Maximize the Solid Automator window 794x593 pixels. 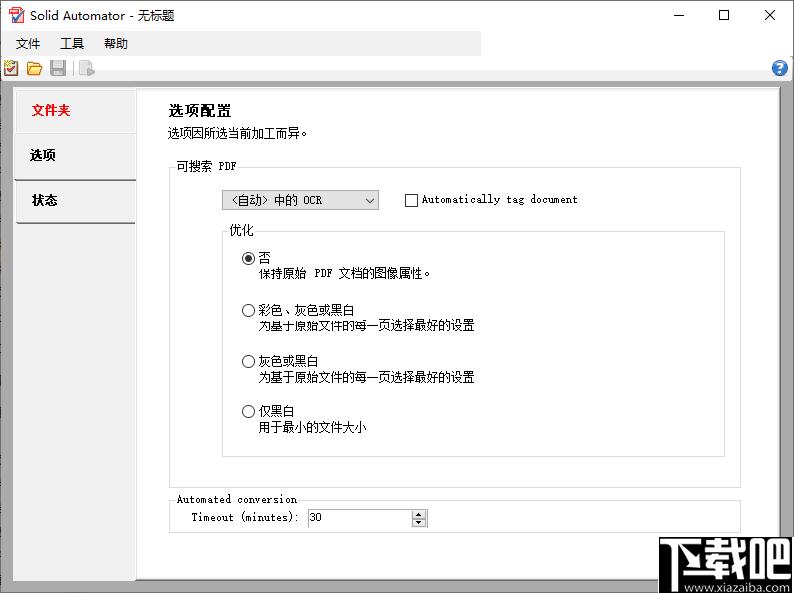click(724, 15)
